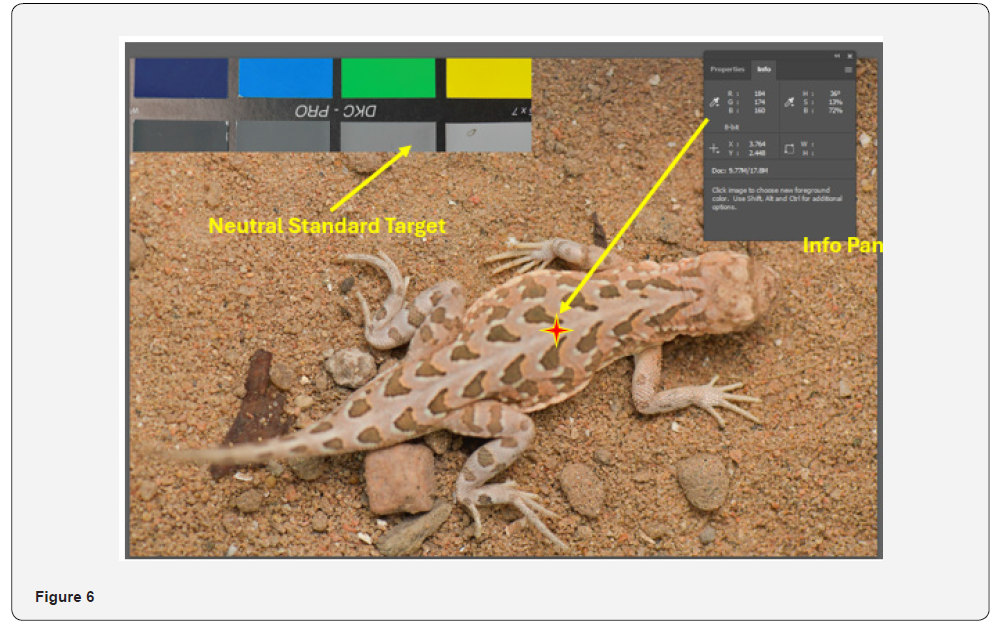Click the X coordinate value 3.764

click(x=757, y=144)
